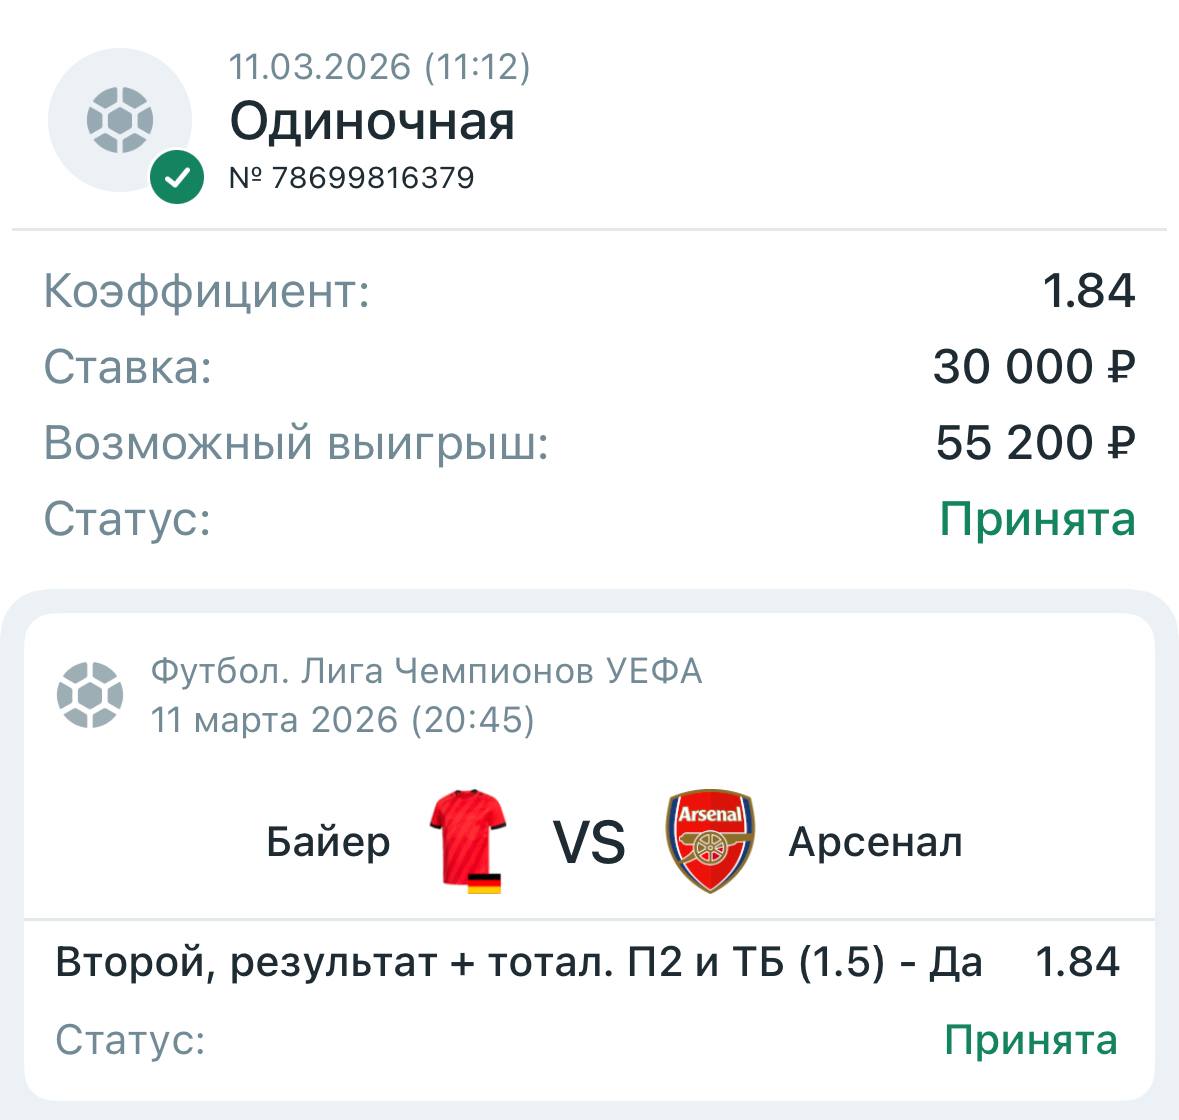The width and height of the screenshot is (1179, 1120).
Task: Open the Одиночная bet title
Action: 372,122
